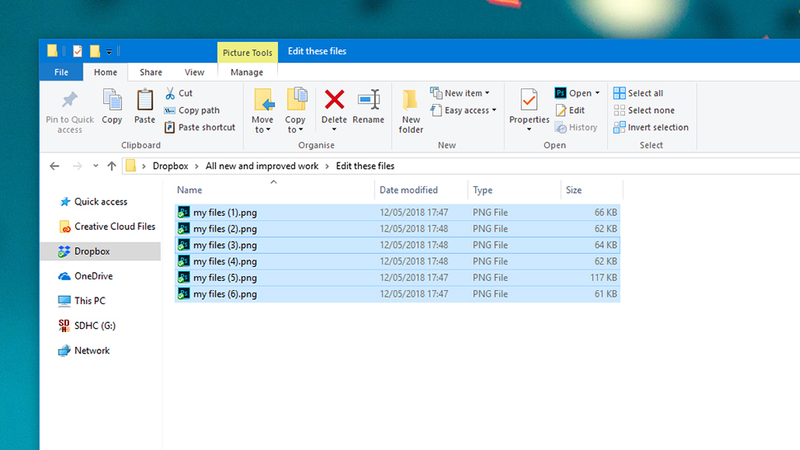Viewport: 800px width, 450px height.
Task: Click the Rename icon
Action: tap(368, 101)
